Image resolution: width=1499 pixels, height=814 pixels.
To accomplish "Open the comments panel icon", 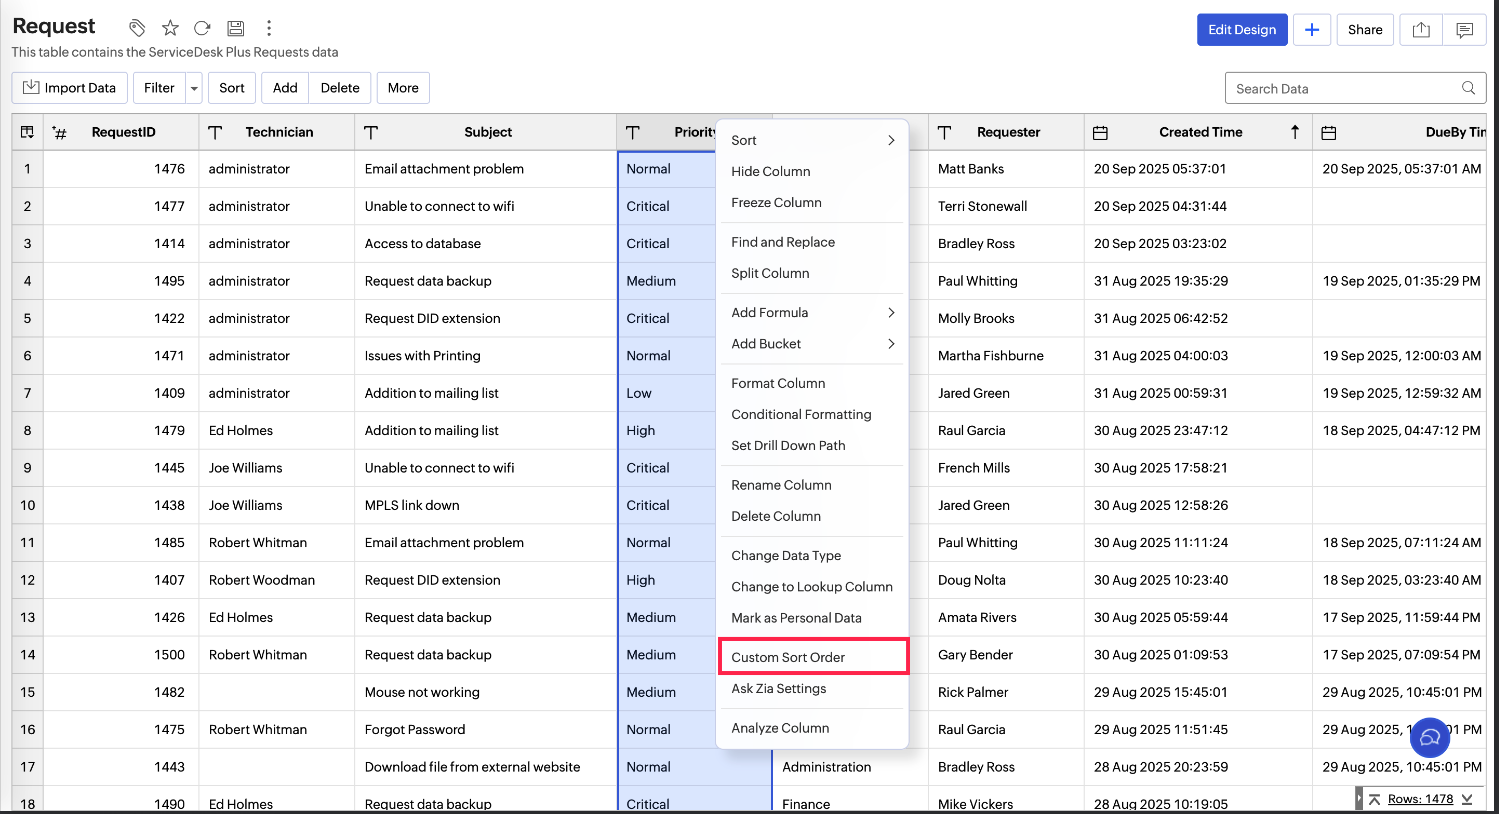I will pyautogui.click(x=1464, y=30).
